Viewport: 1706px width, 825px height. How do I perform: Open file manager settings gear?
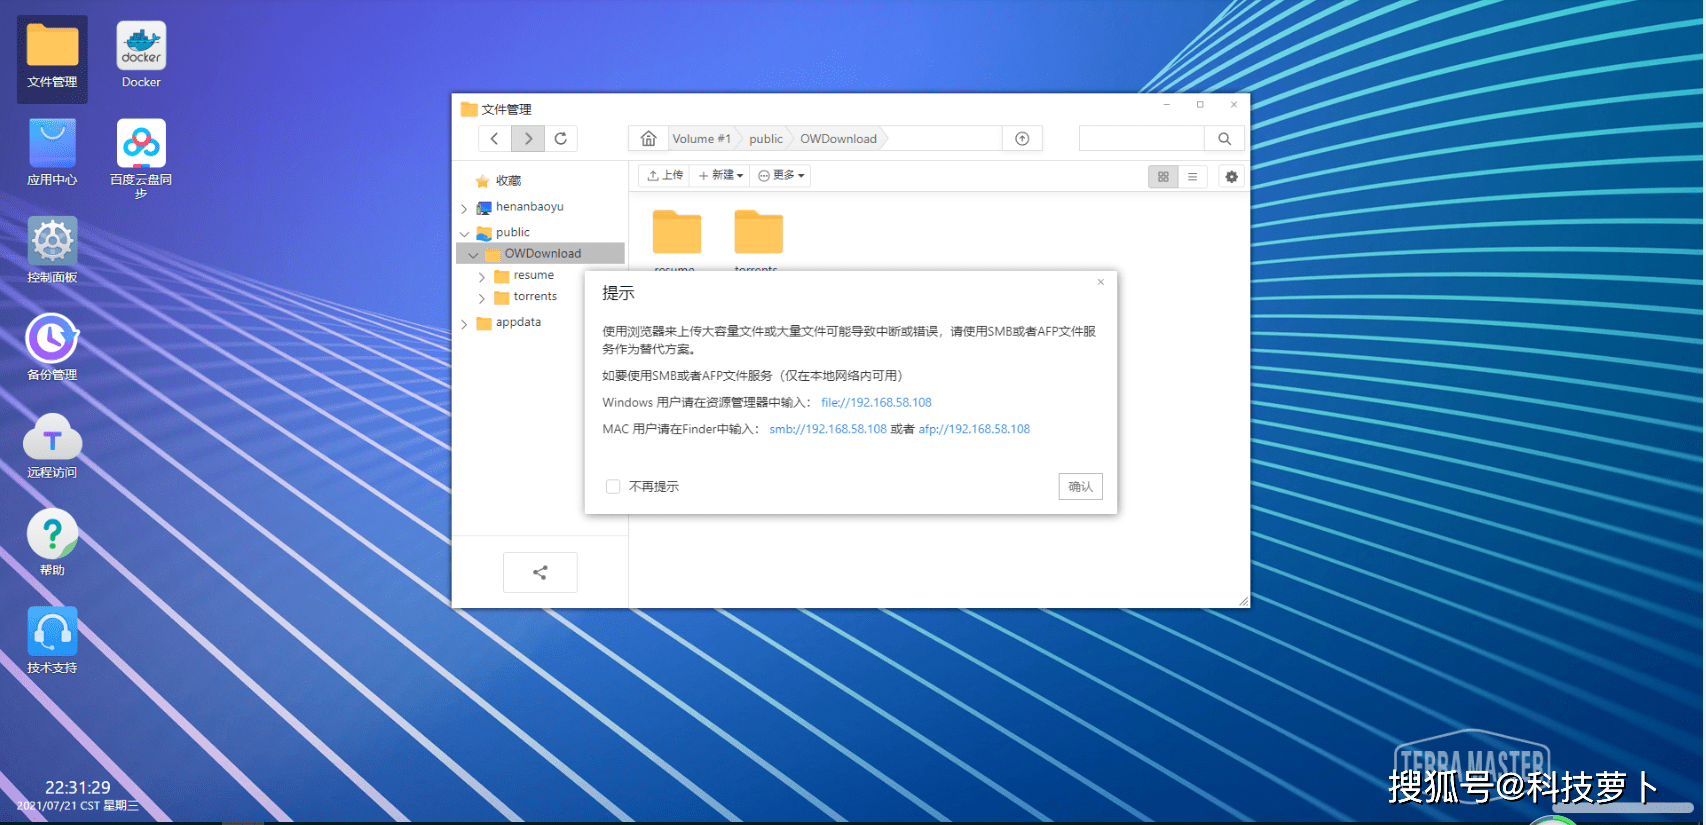point(1231,177)
